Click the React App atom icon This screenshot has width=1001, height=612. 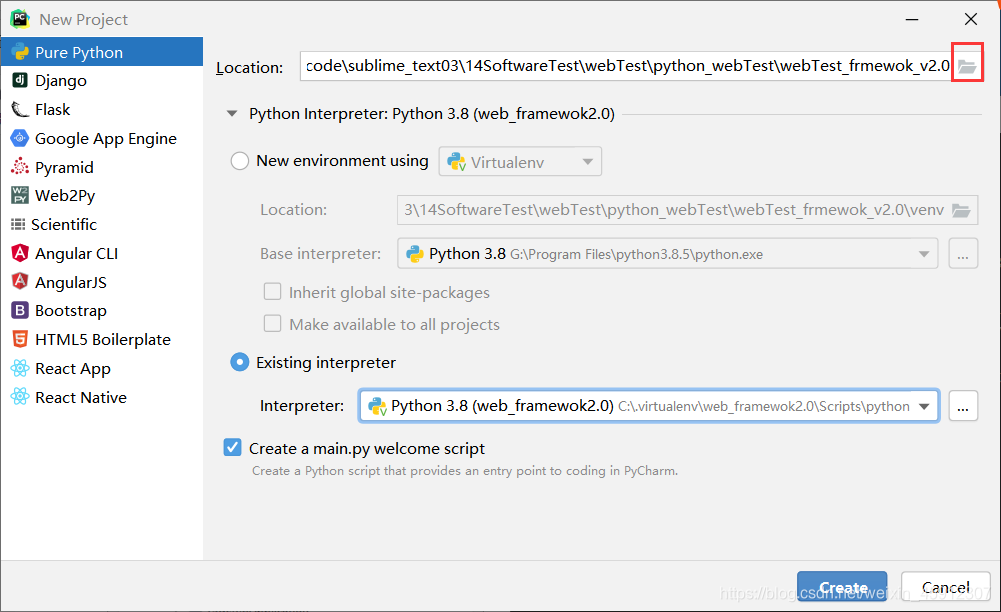click(x=20, y=368)
